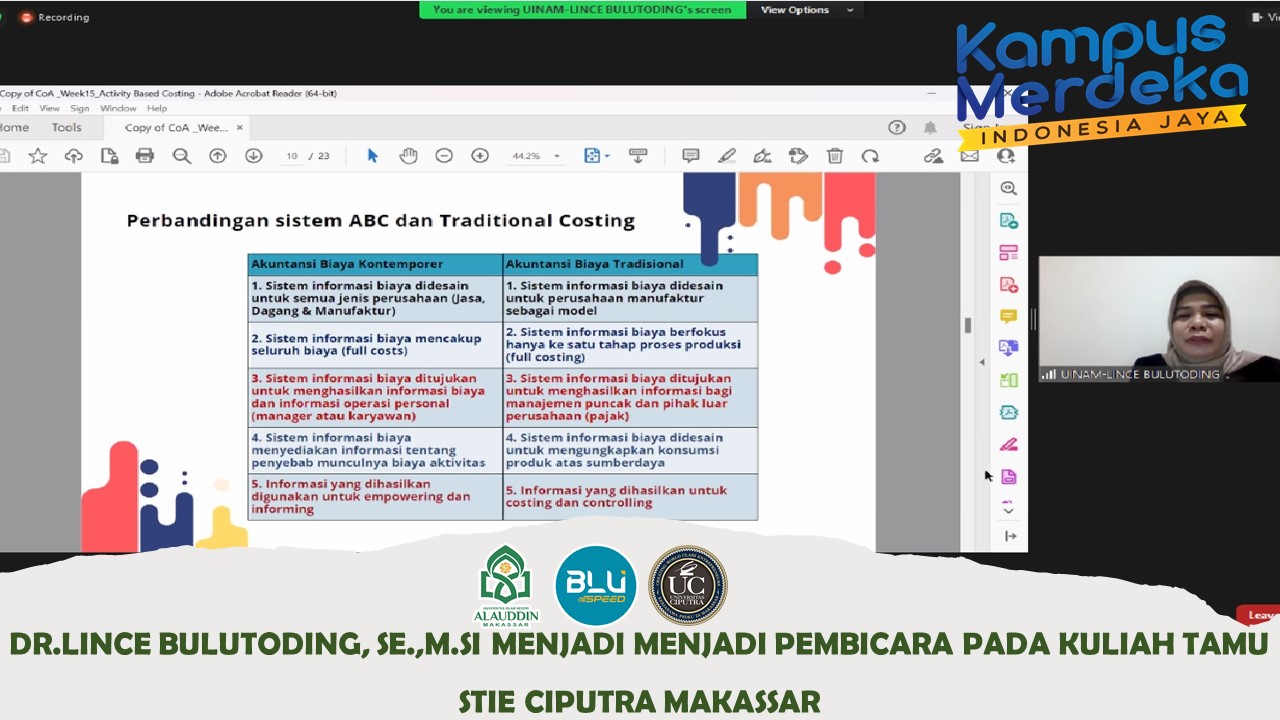Click the Export PDF icon in the sidebar
1280x720 pixels.
tap(1009, 220)
